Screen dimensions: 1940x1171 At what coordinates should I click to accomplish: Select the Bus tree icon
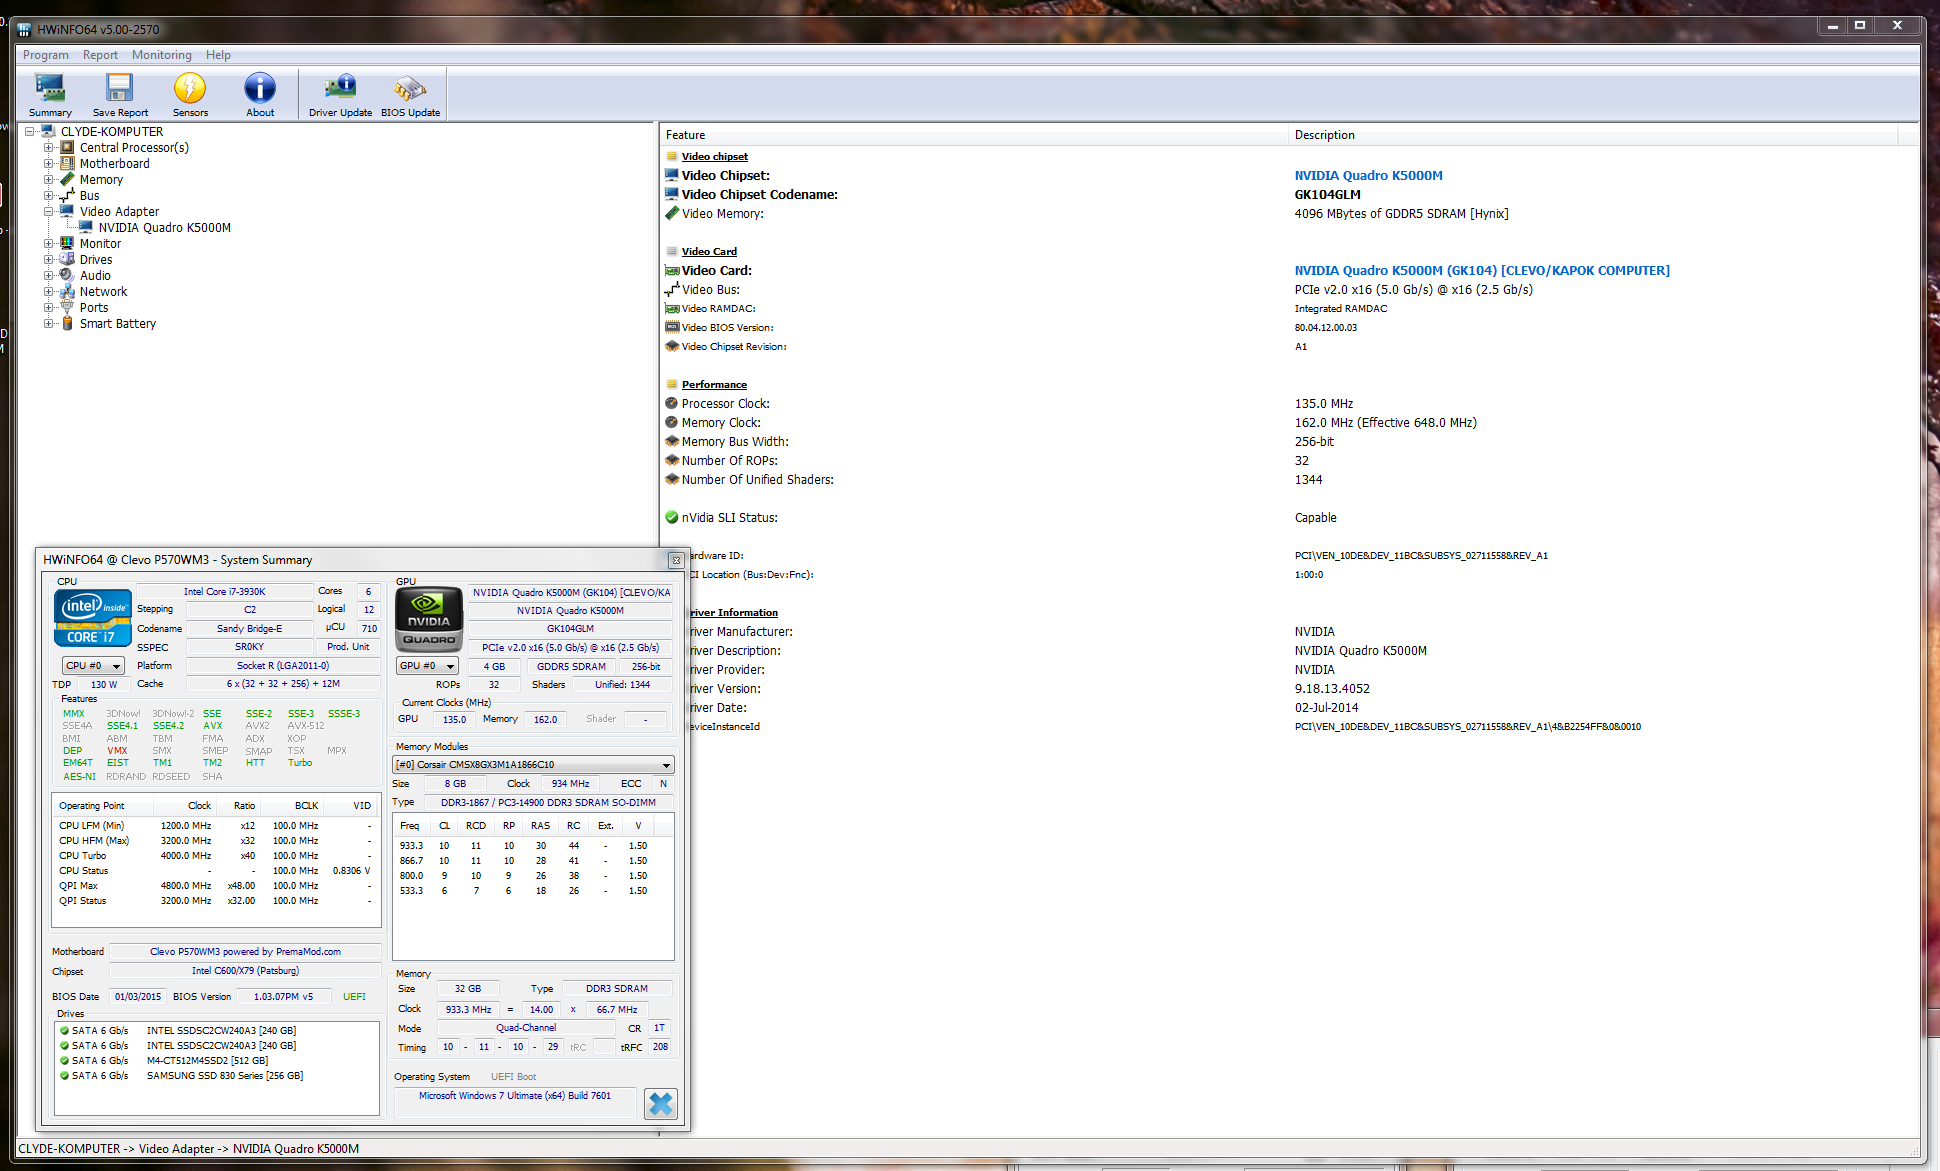point(67,195)
